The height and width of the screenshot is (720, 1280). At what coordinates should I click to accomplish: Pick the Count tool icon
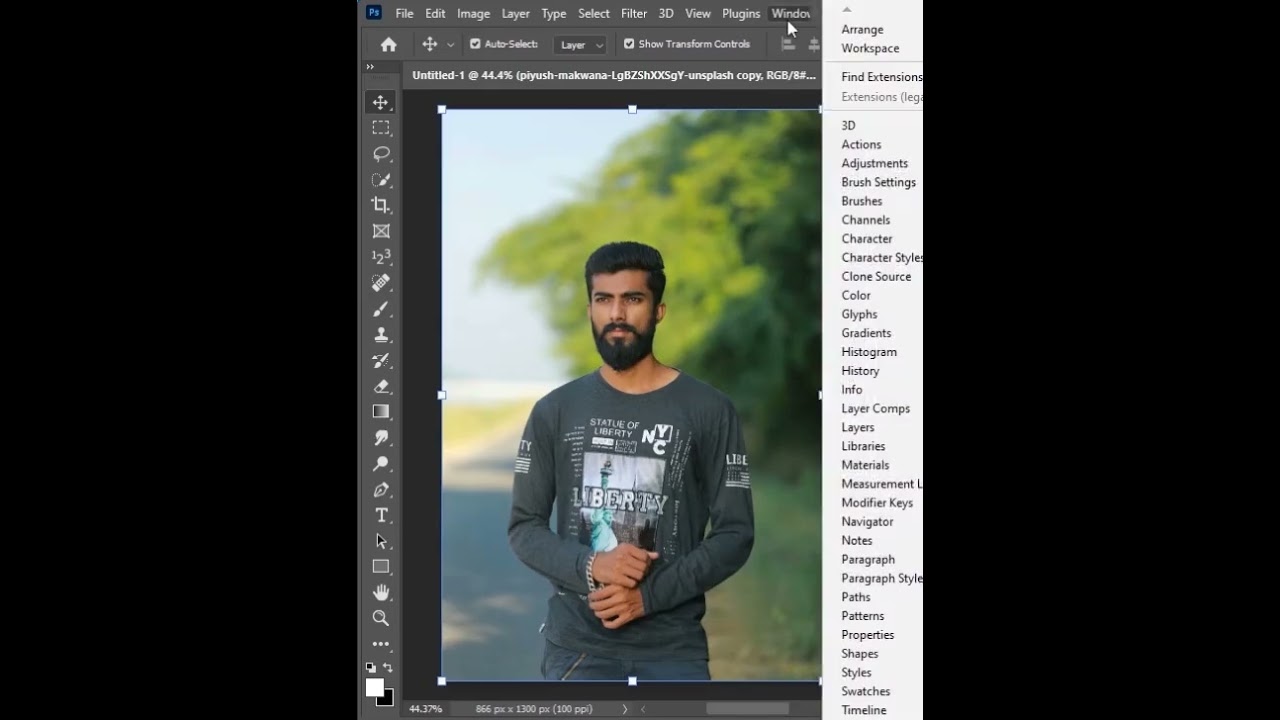pos(381,257)
